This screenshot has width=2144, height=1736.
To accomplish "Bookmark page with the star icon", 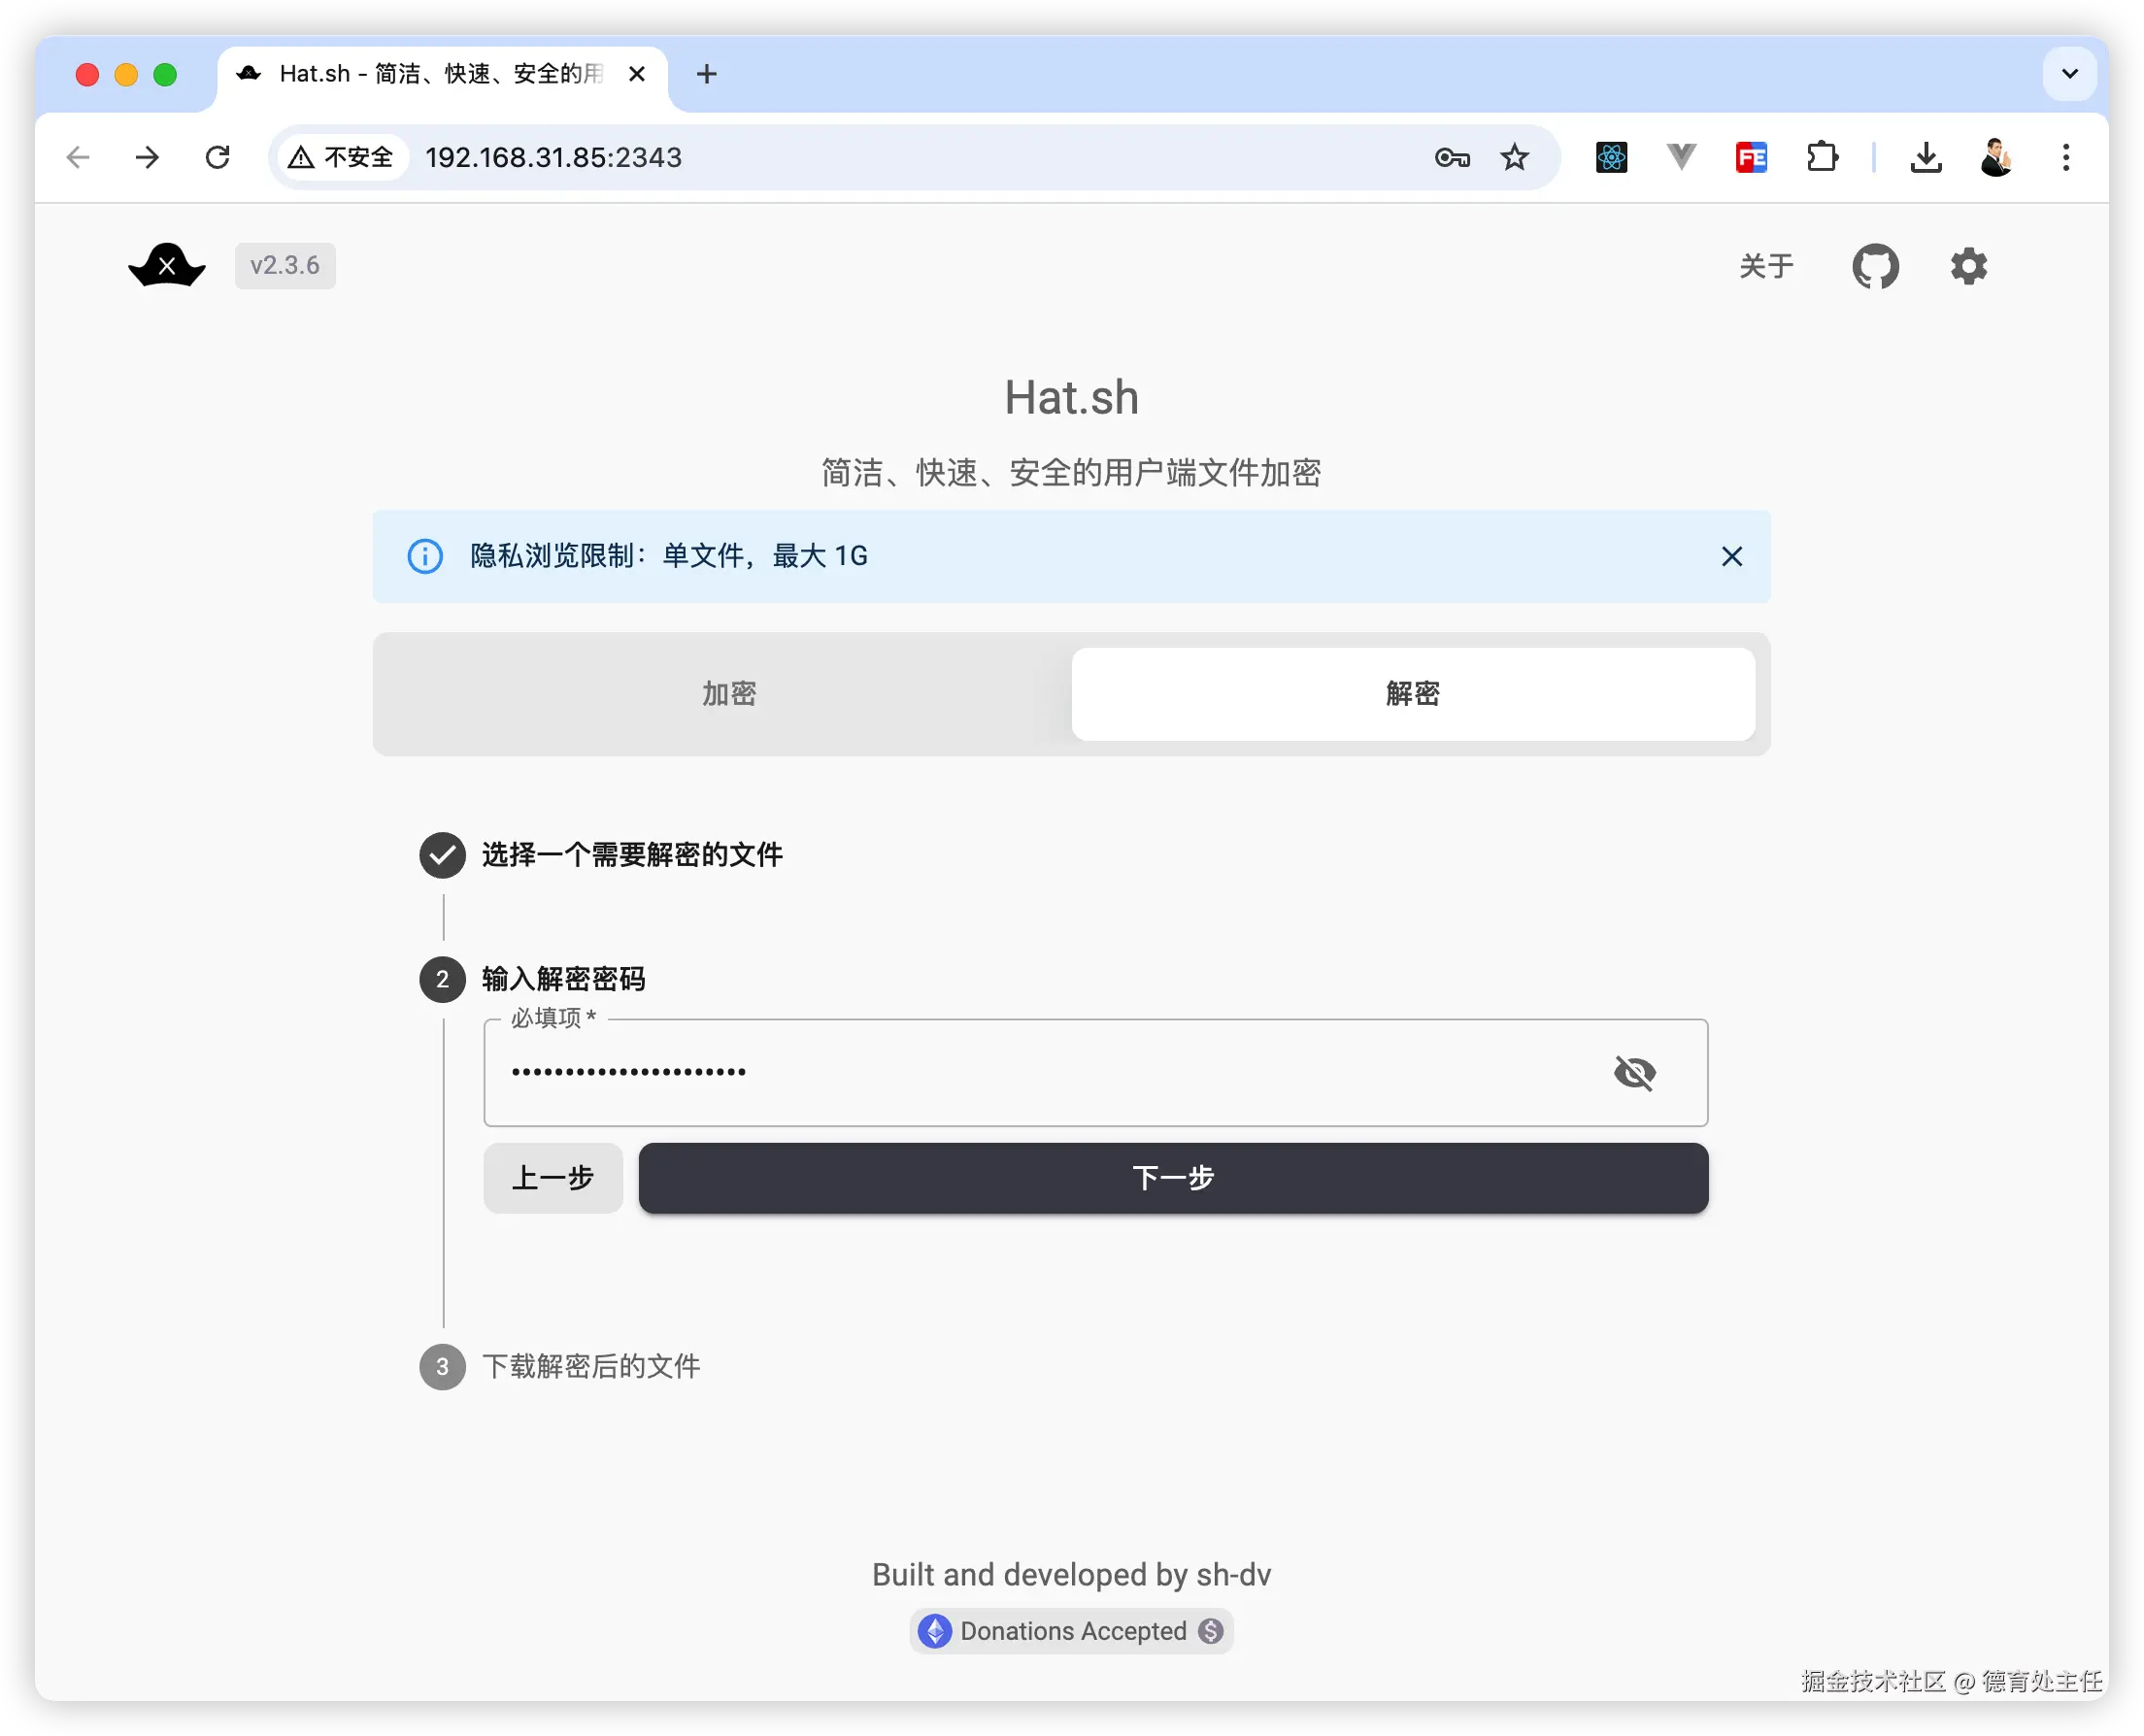I will click(1514, 157).
